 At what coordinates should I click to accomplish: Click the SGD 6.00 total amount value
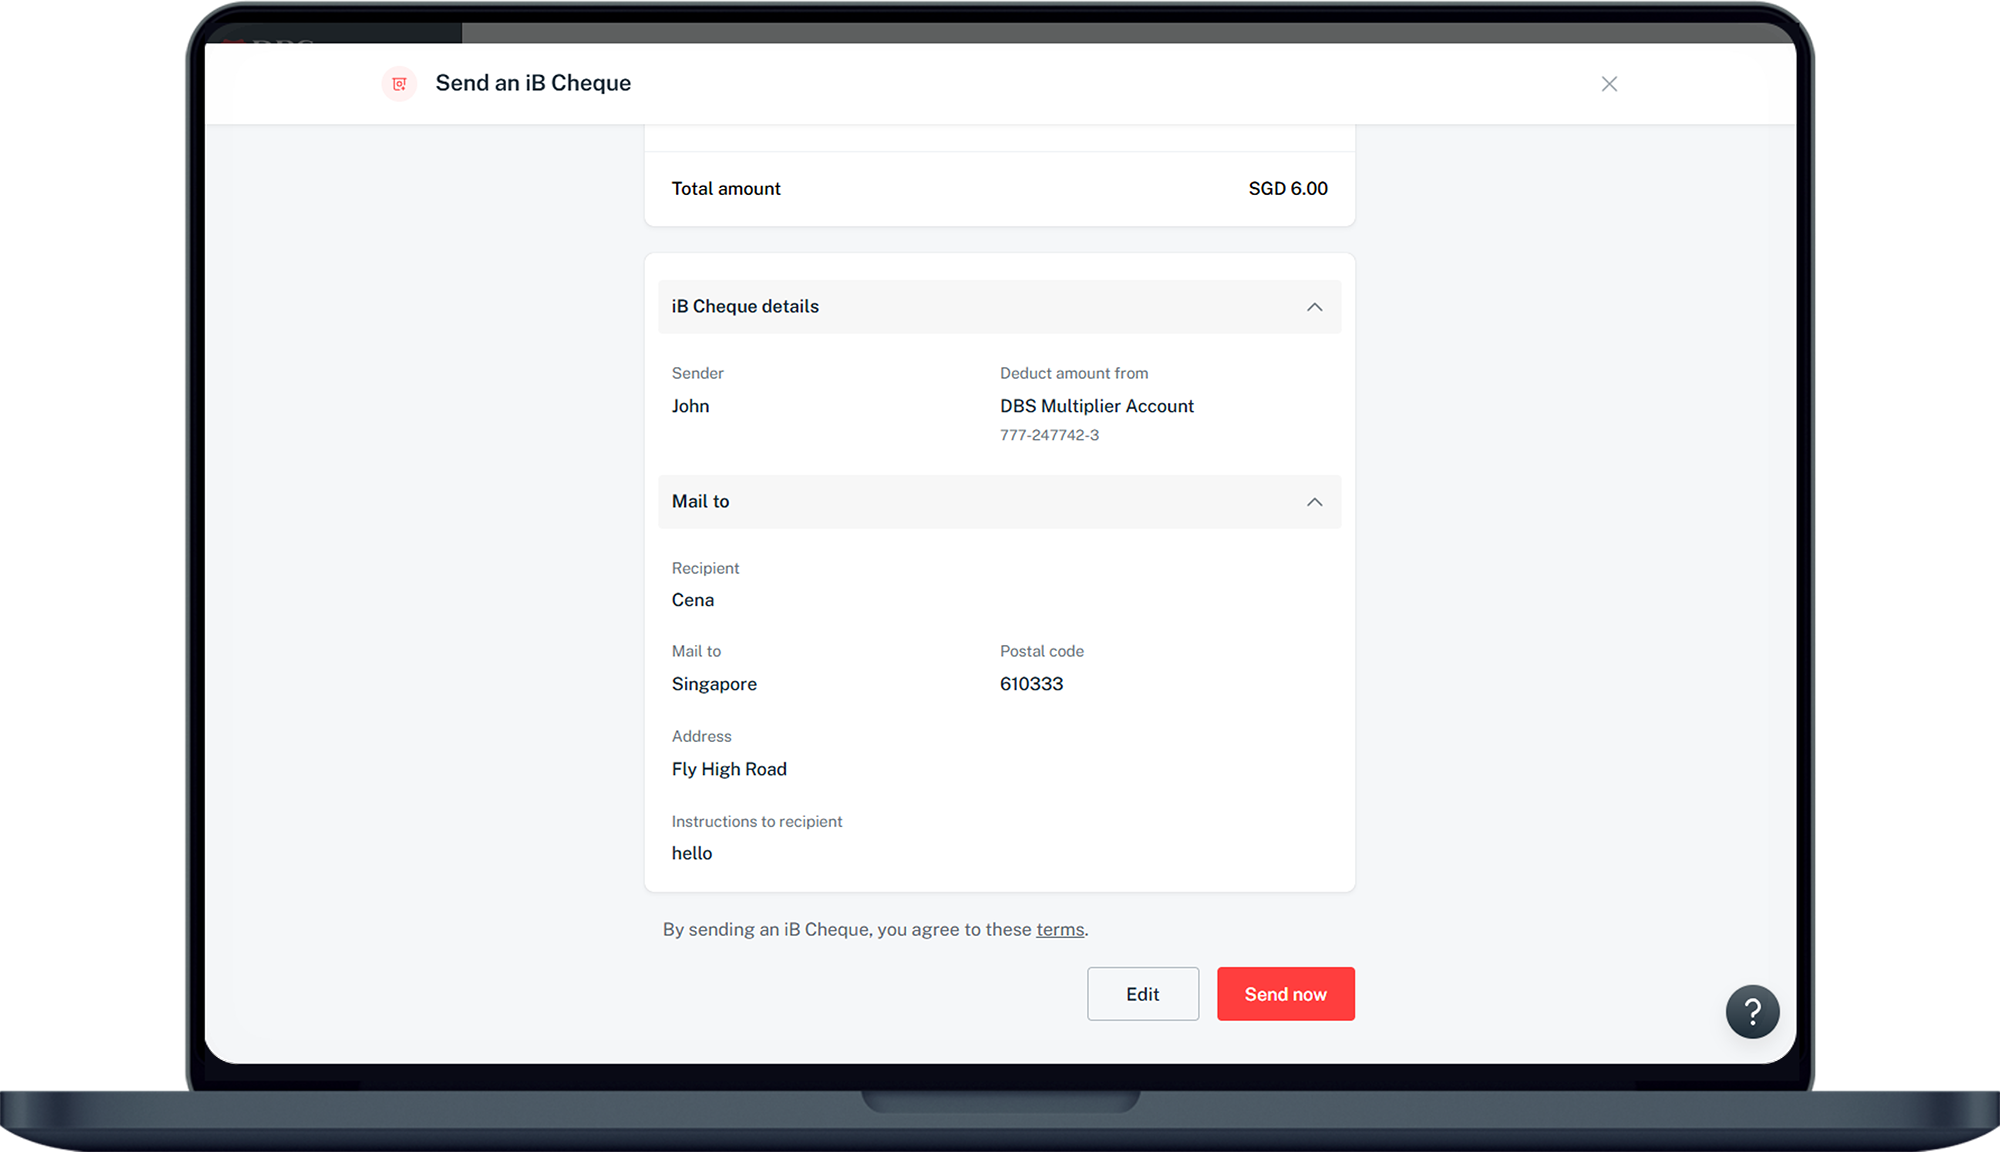[x=1287, y=189]
